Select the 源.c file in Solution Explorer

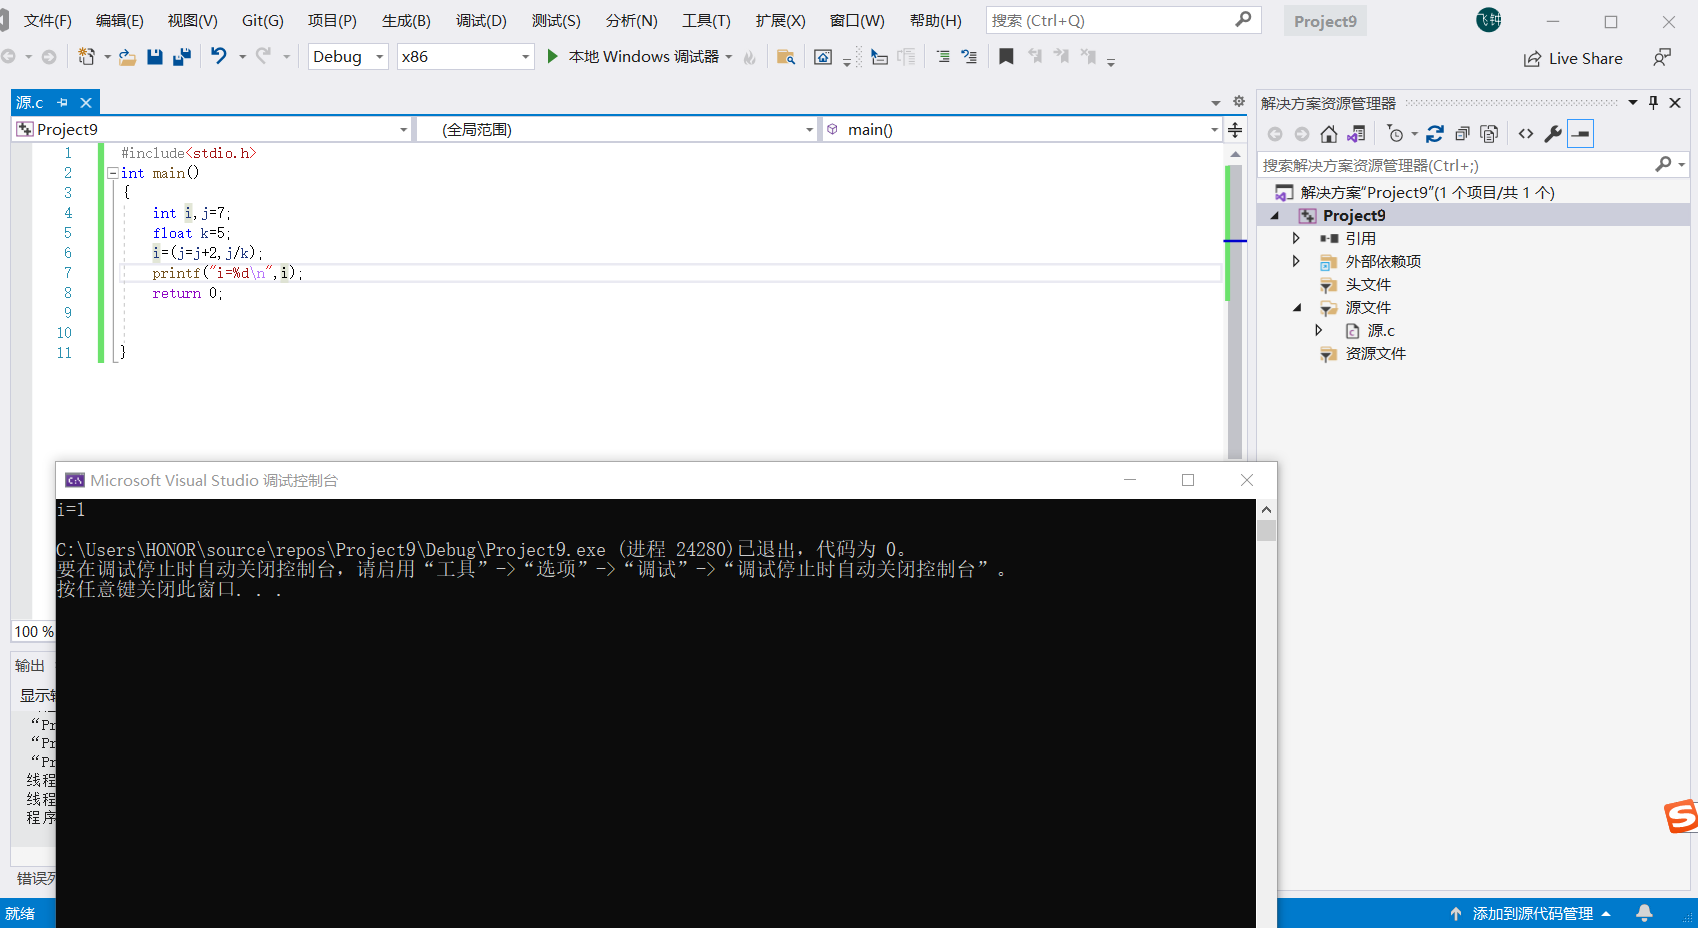[x=1380, y=331]
